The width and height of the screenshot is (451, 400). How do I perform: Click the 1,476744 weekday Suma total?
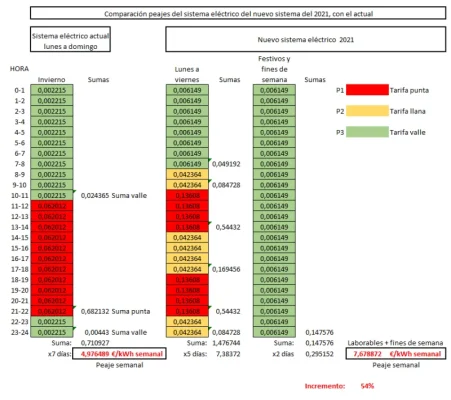[x=226, y=343]
